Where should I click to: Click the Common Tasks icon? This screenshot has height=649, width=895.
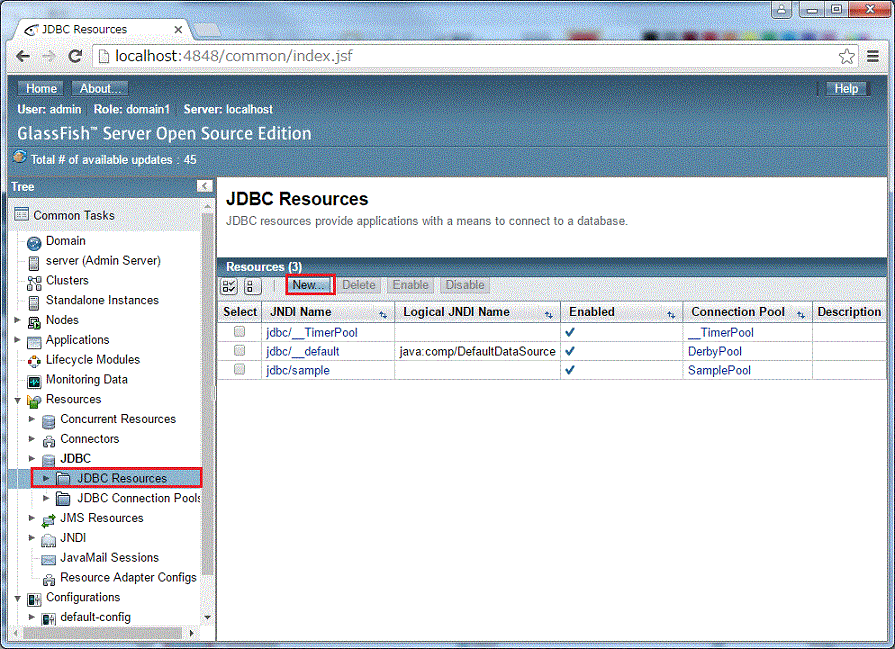(x=22, y=215)
